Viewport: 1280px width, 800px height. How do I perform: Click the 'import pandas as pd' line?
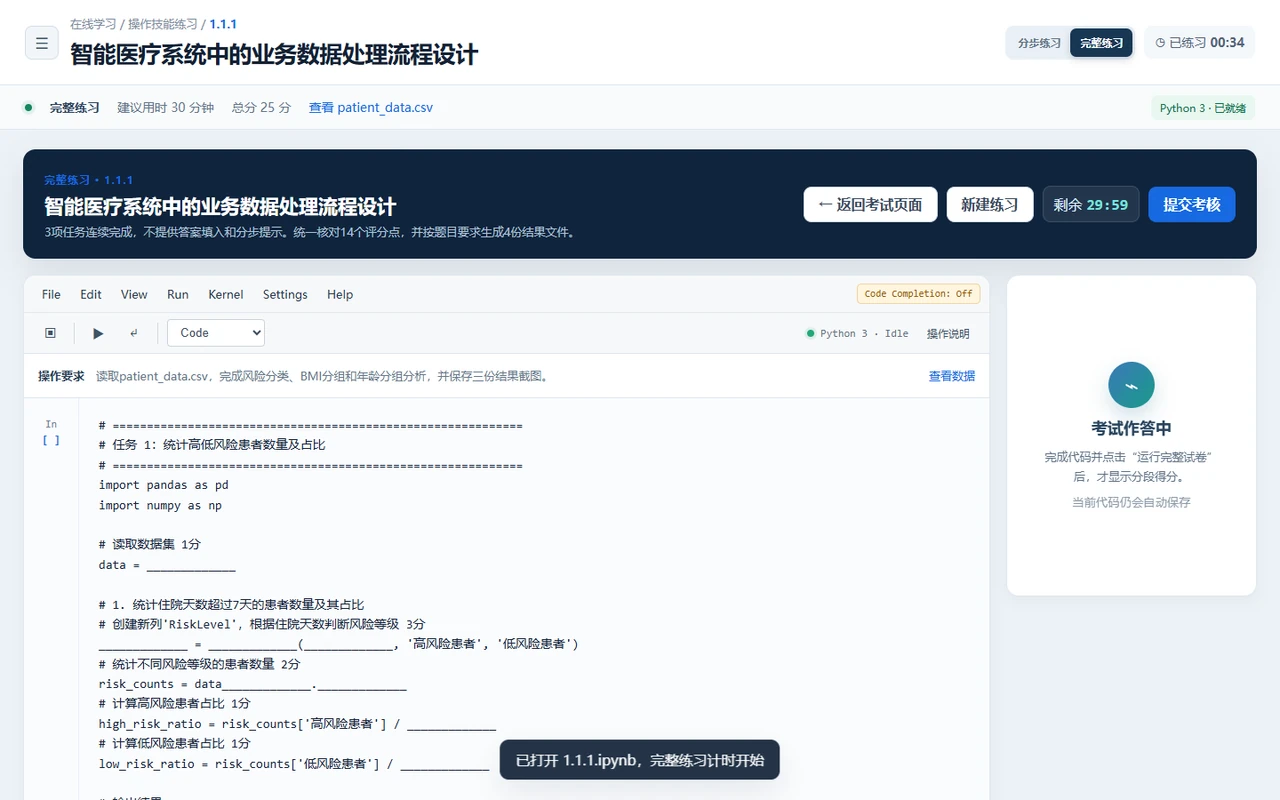click(x=163, y=485)
